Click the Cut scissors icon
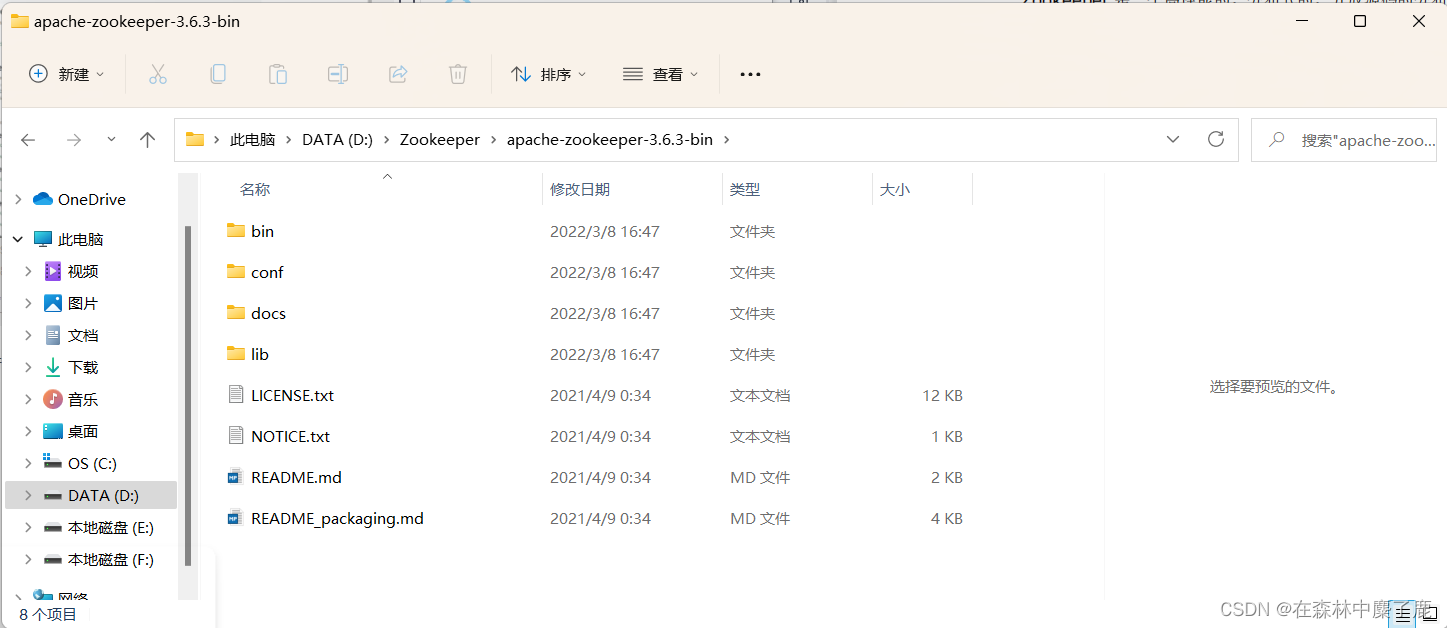 point(158,74)
